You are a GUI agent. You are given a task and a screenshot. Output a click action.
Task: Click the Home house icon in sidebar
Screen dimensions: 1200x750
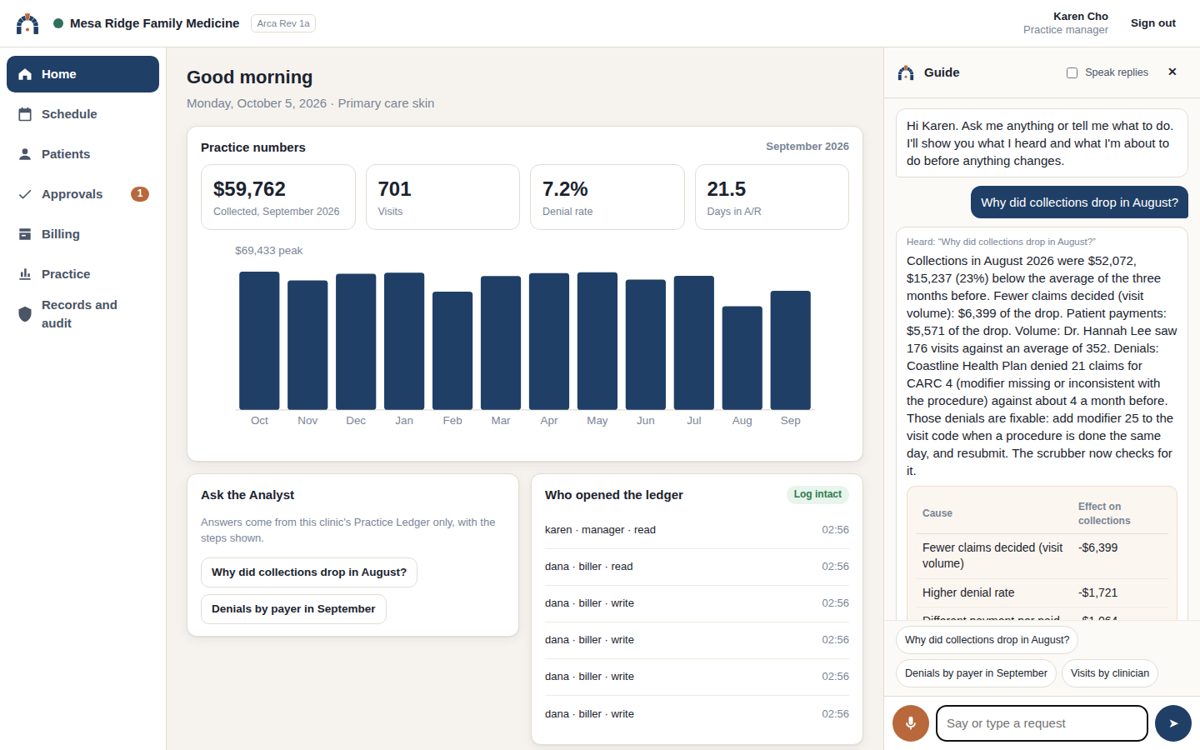click(25, 74)
